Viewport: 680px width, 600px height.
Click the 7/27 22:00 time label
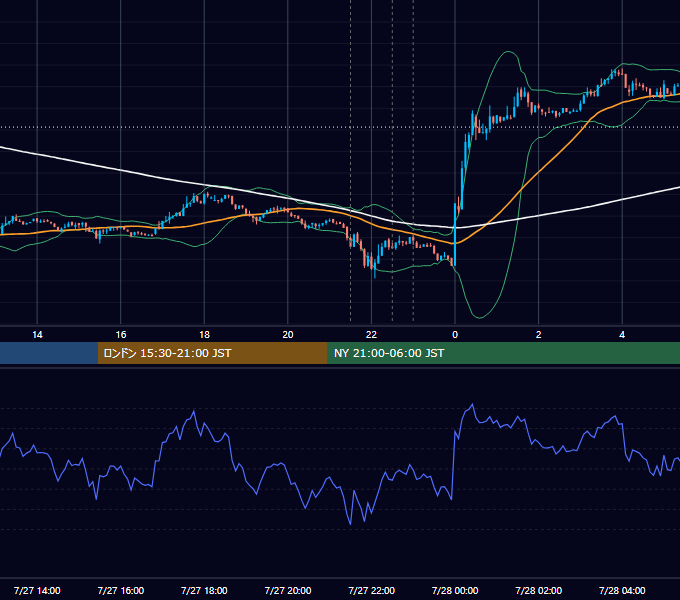[x=372, y=590]
